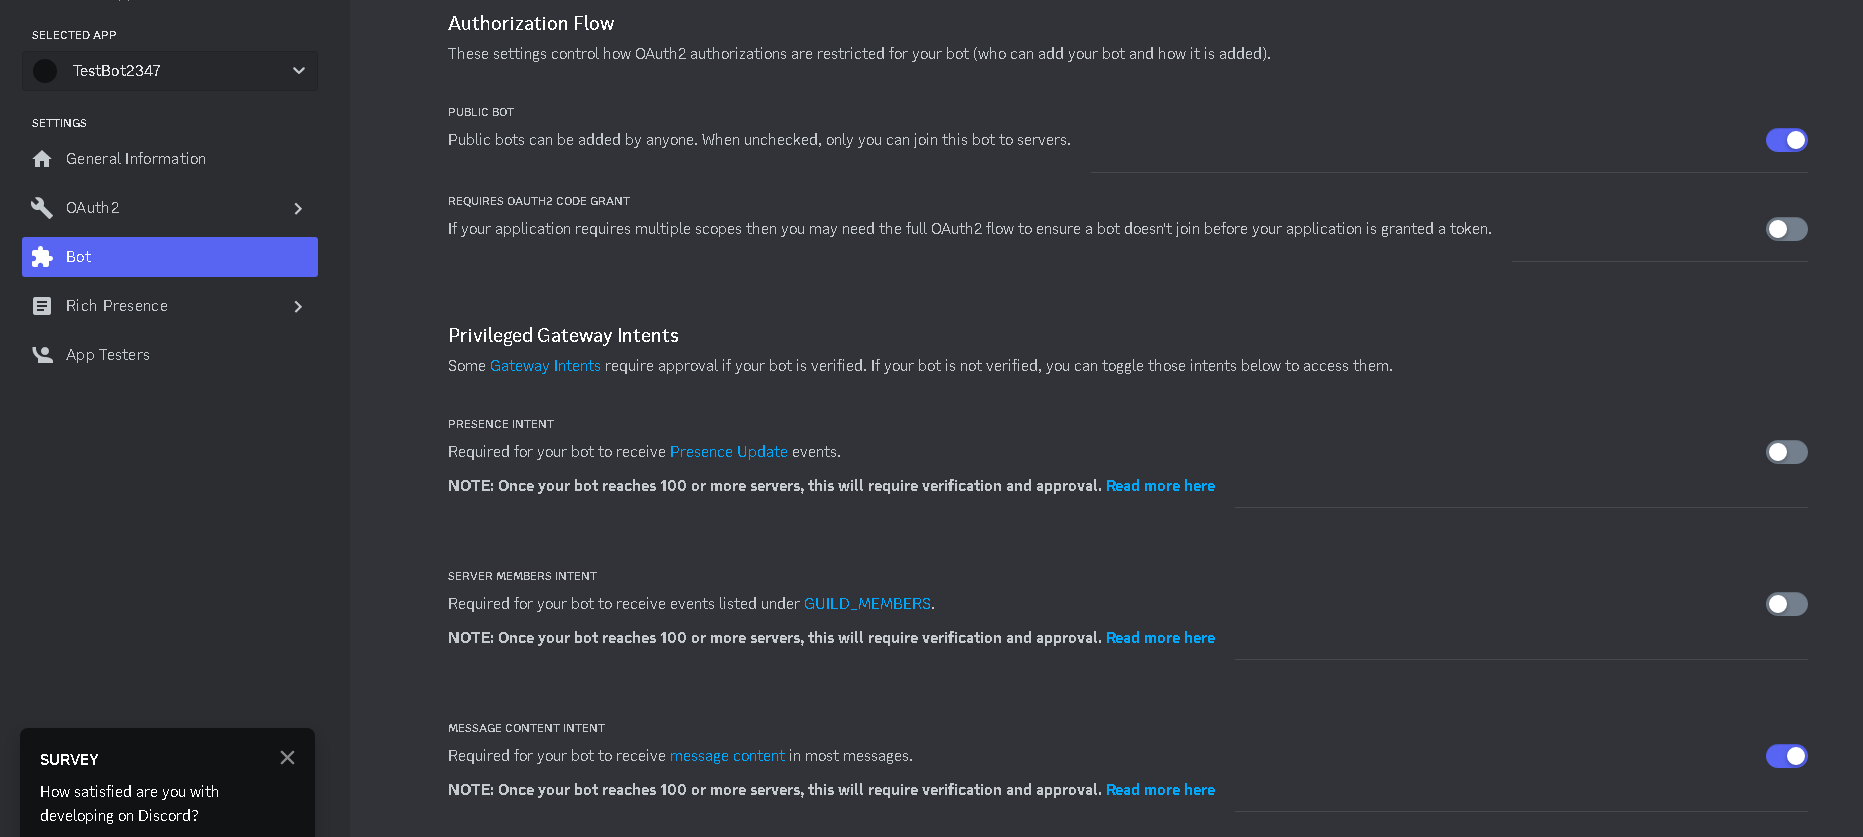
Task: Click Read more here under Presence Intent
Action: click(x=1160, y=485)
